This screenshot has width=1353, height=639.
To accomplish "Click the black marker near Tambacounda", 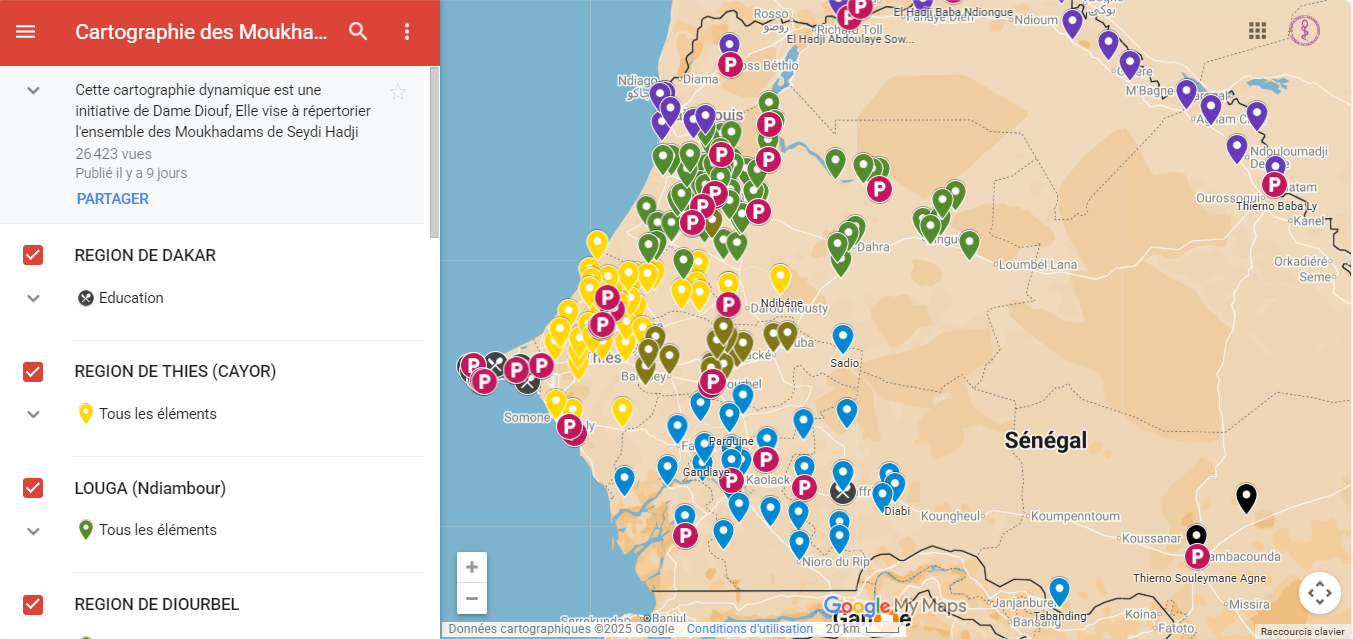I will [x=1246, y=497].
